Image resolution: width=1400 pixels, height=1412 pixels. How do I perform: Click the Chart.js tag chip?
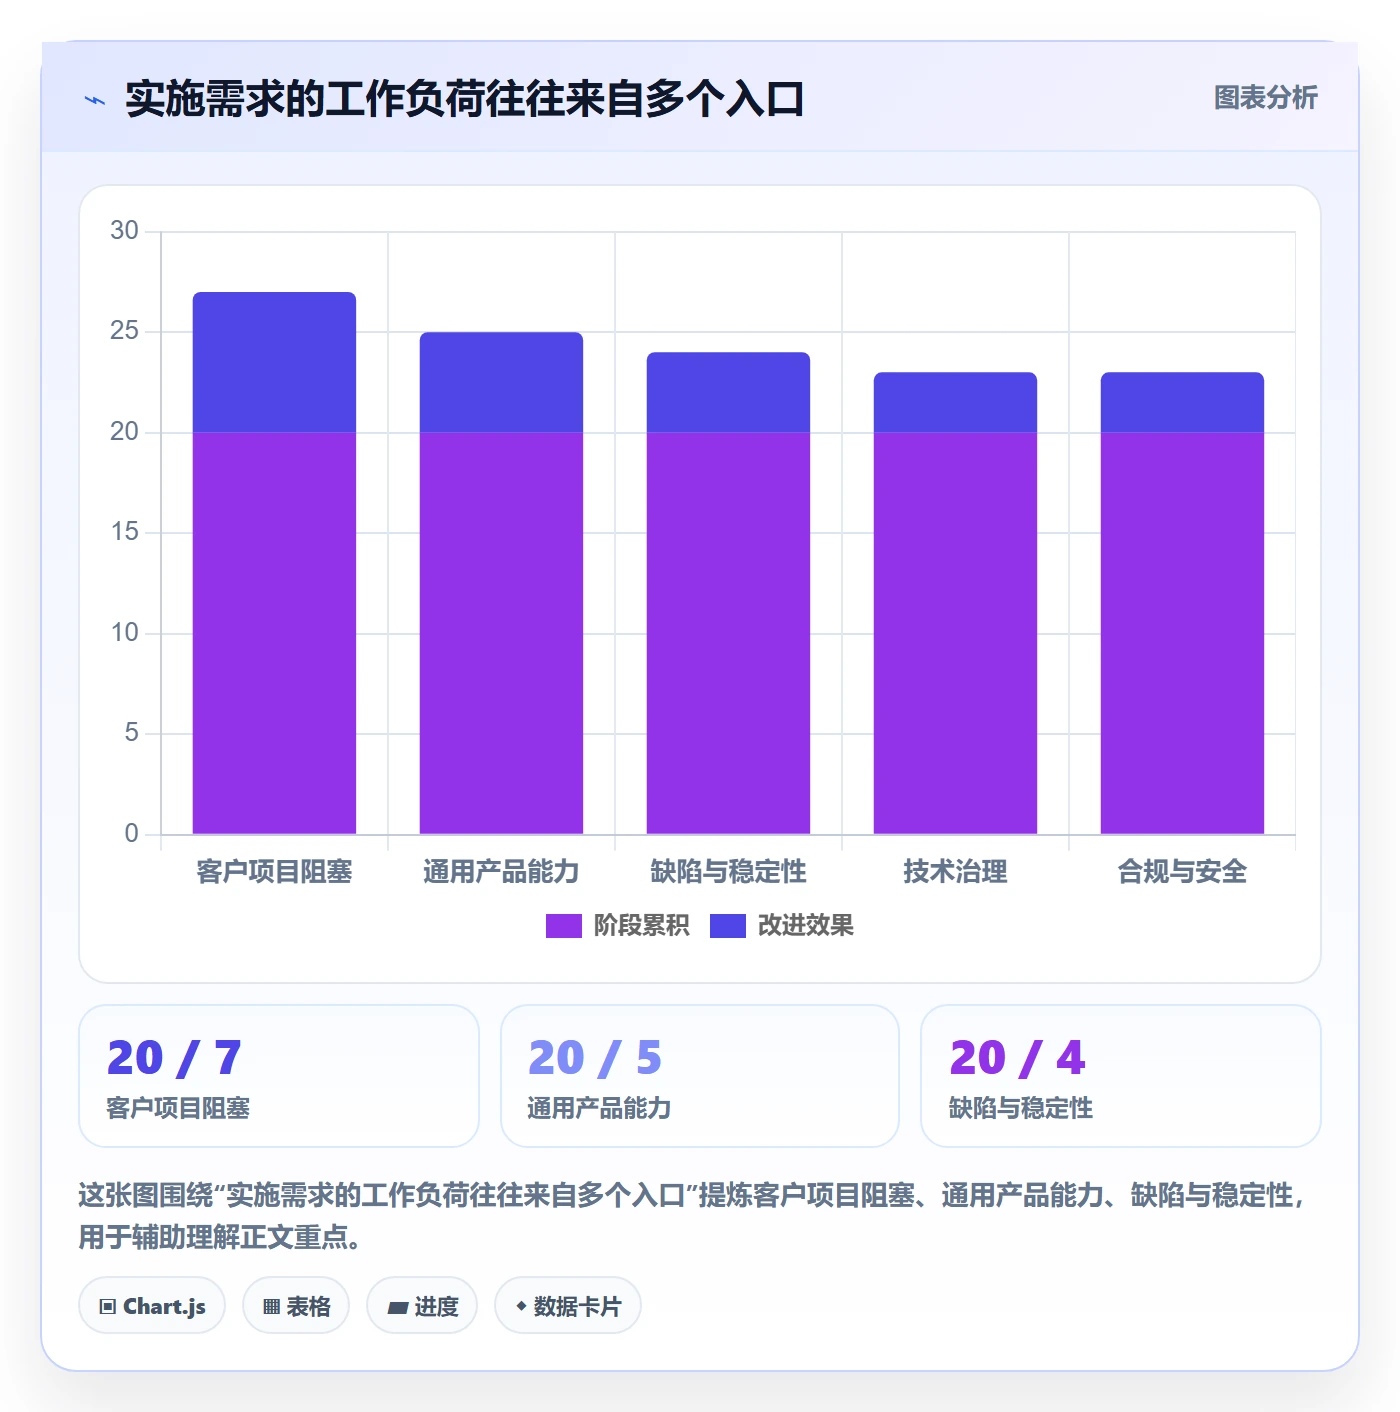152,1305
